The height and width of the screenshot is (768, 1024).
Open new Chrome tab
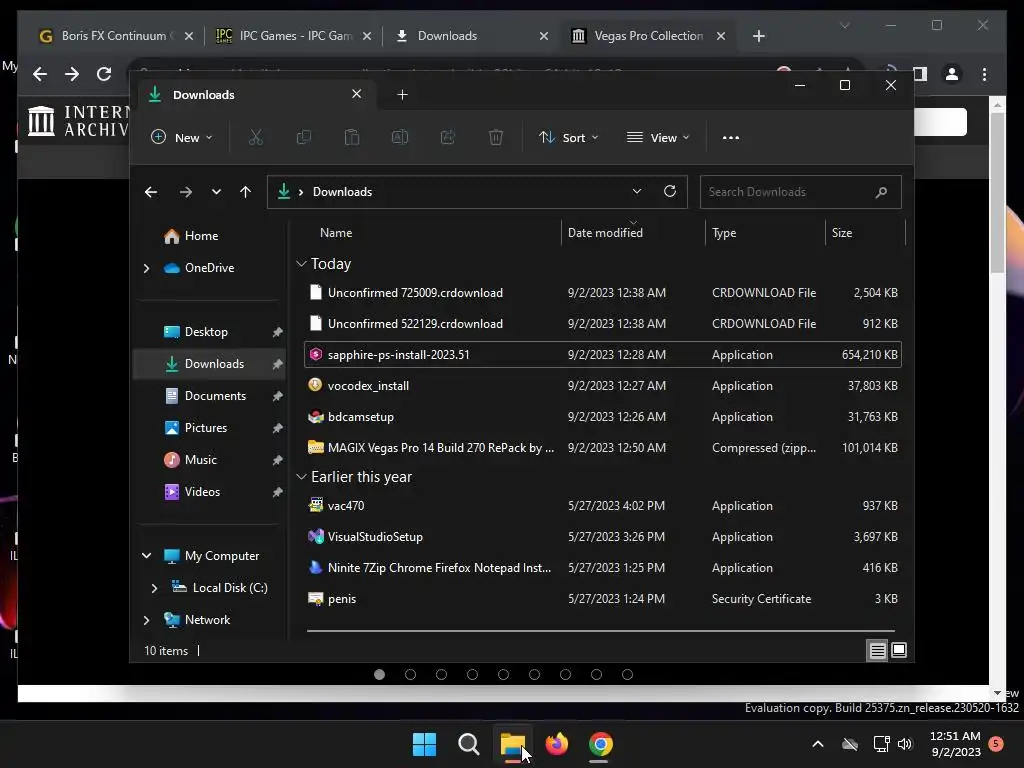pos(758,36)
